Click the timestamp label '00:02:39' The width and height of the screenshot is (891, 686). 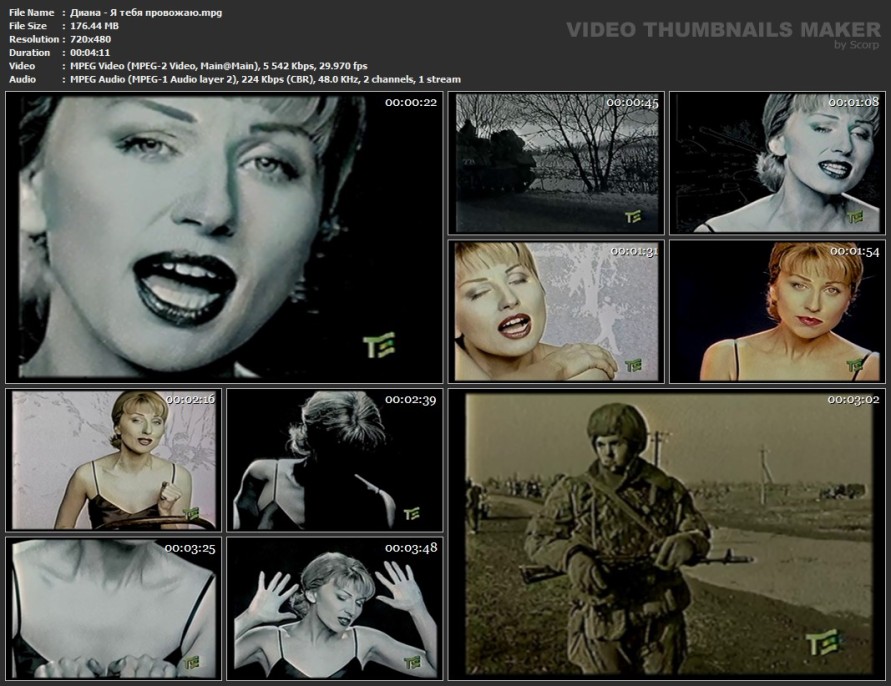point(411,400)
